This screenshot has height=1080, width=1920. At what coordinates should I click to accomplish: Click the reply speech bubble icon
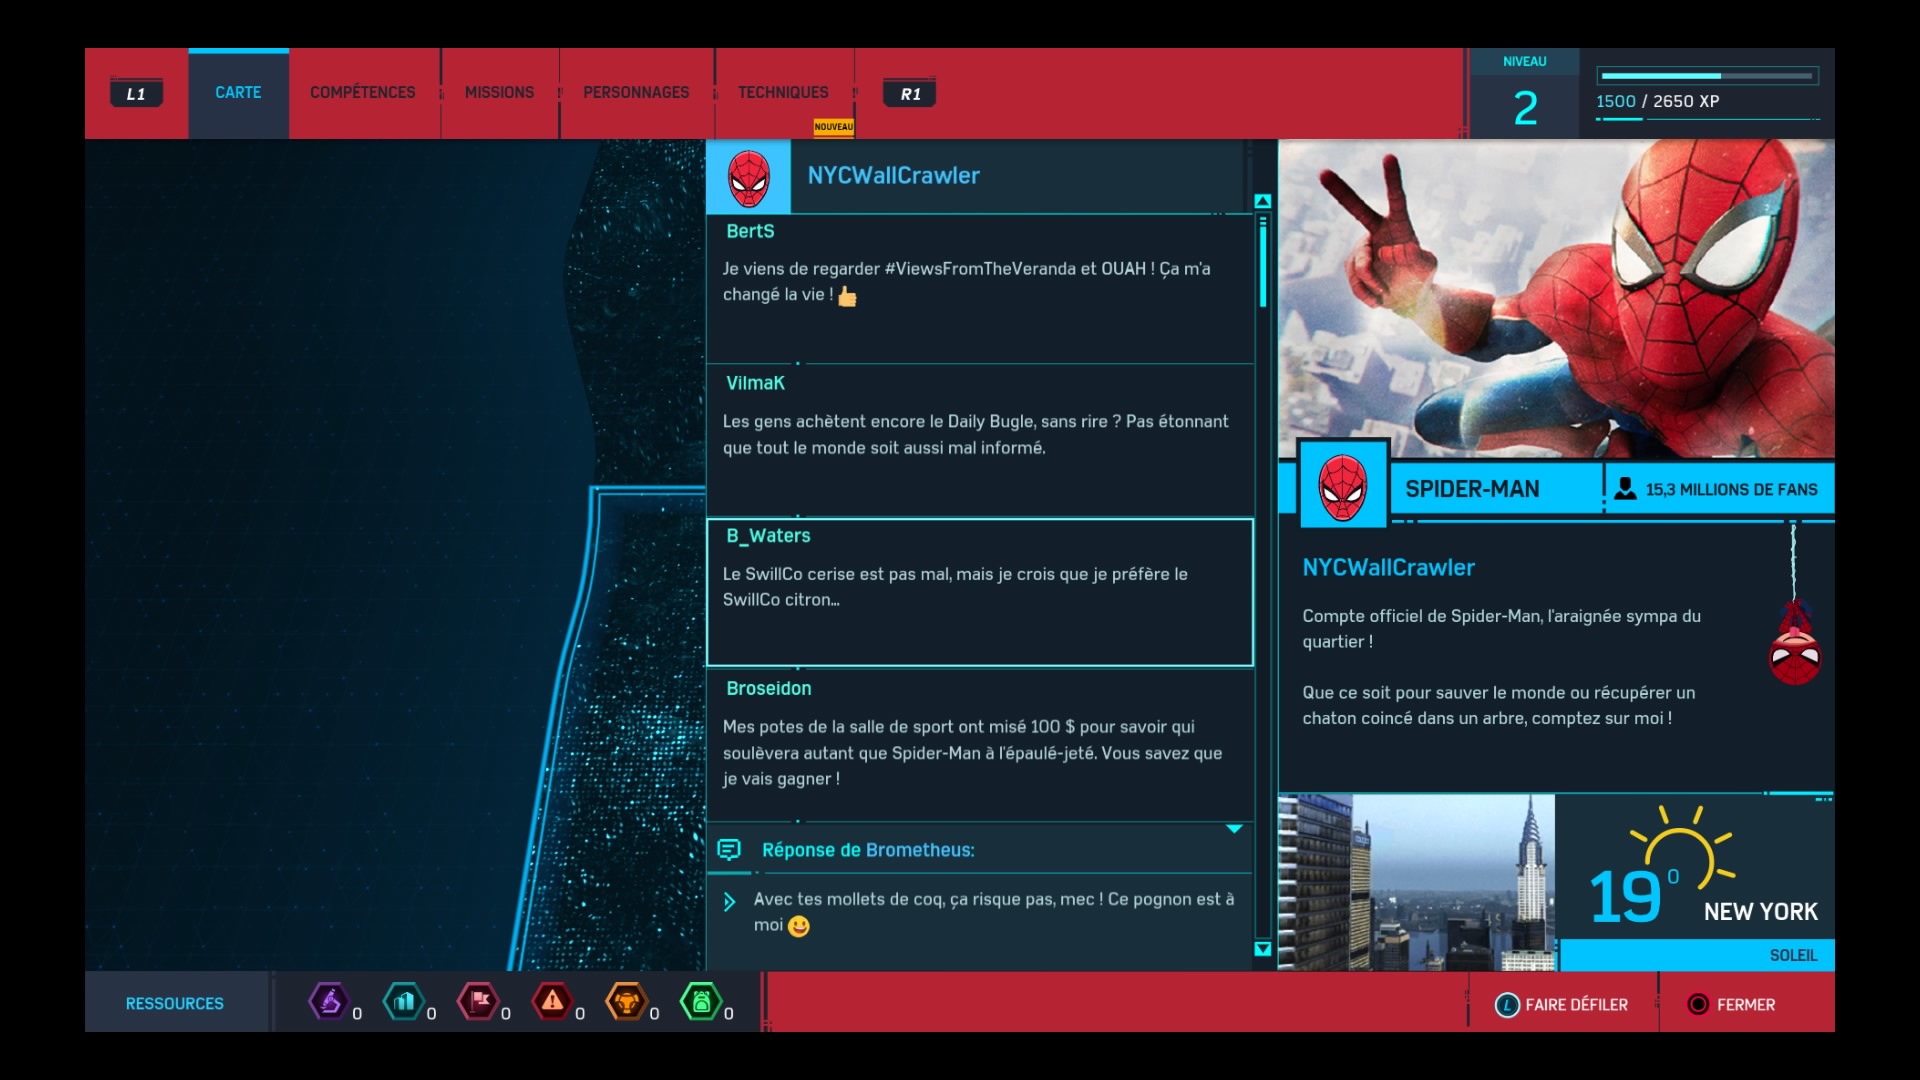coord(729,850)
